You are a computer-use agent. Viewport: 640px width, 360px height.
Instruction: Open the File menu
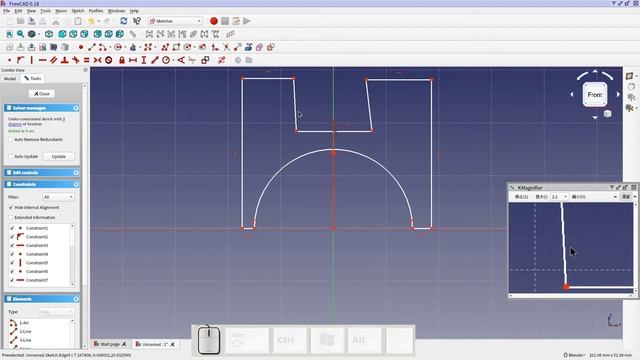tap(7, 11)
